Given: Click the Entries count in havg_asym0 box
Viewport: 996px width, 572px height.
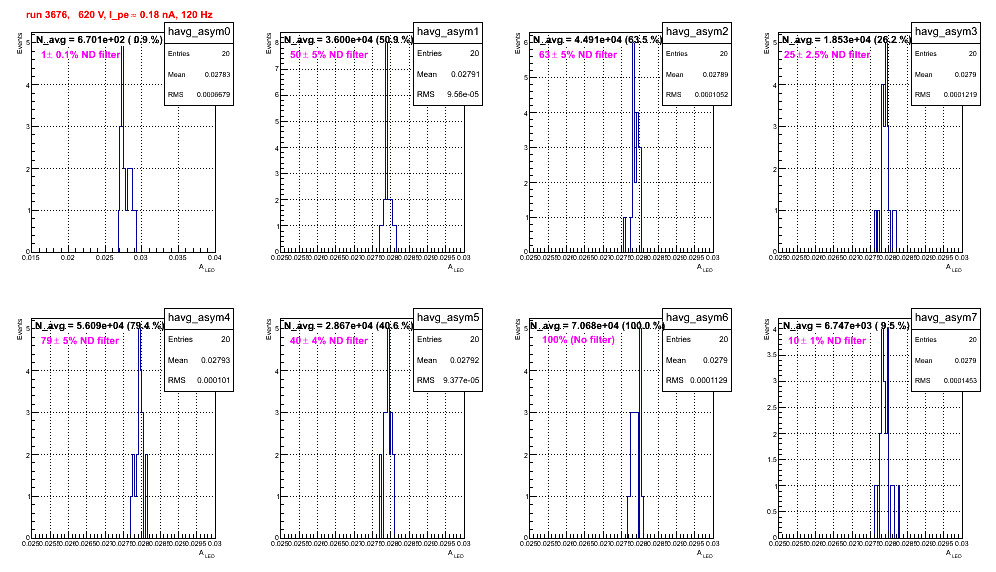Looking at the screenshot, I should pos(225,53).
